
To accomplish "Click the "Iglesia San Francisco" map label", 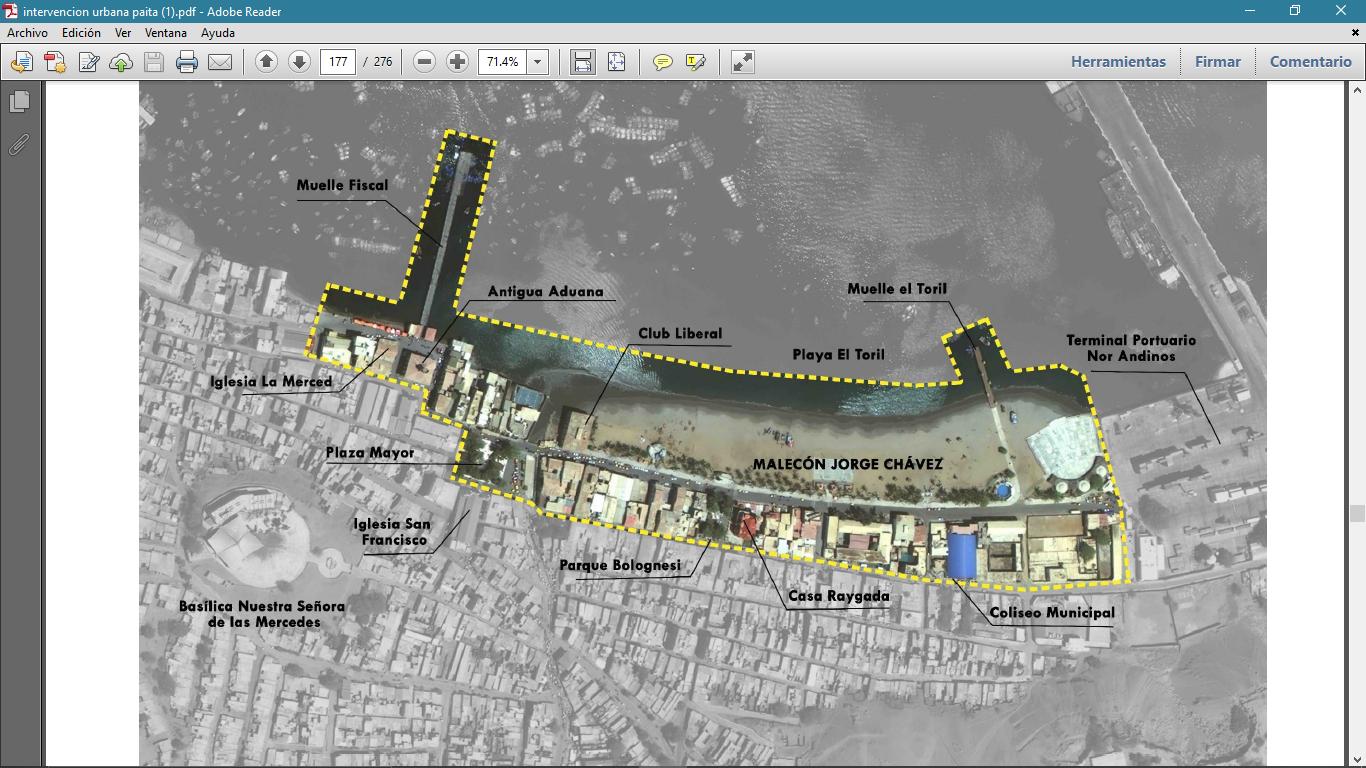I will click(x=392, y=532).
